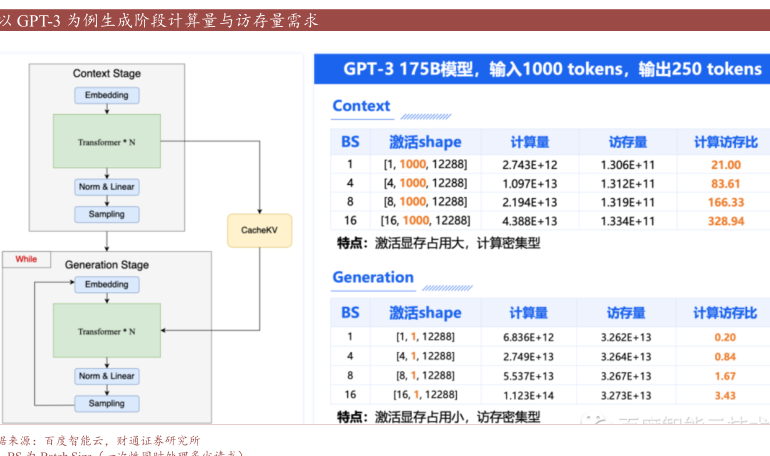Click the Transformer * N block in Context Stage
The width and height of the screenshot is (770, 456).
[x=107, y=141]
